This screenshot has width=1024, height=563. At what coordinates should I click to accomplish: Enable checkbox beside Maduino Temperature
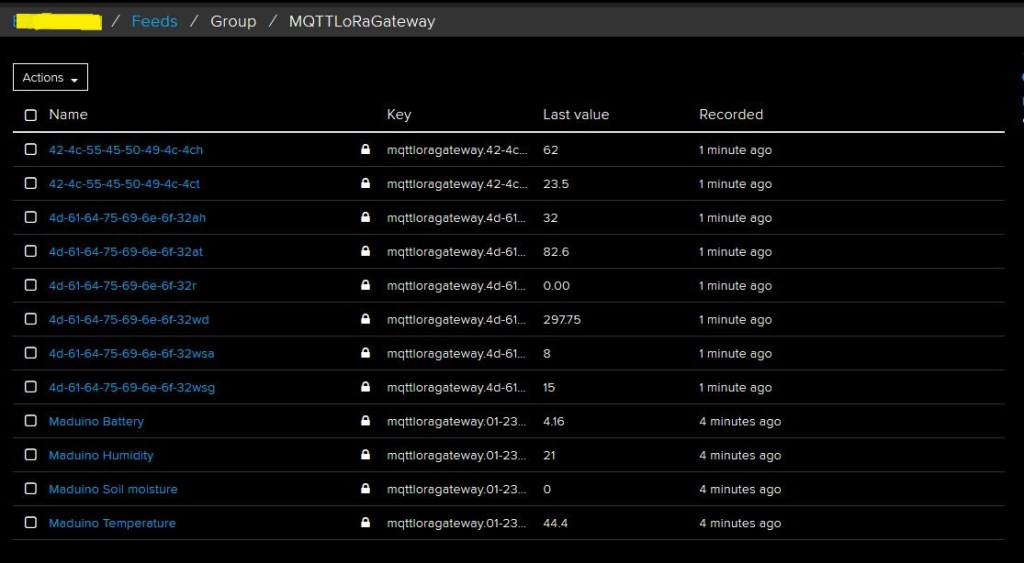coord(31,524)
